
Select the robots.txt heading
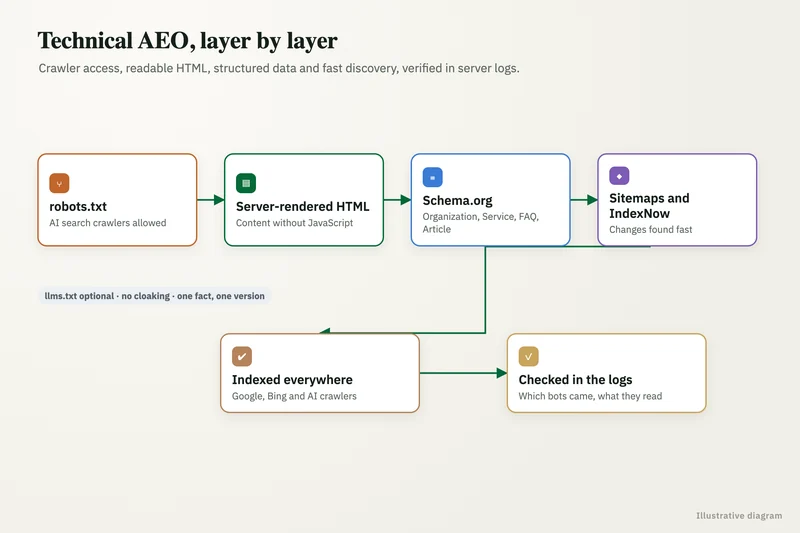(78, 207)
